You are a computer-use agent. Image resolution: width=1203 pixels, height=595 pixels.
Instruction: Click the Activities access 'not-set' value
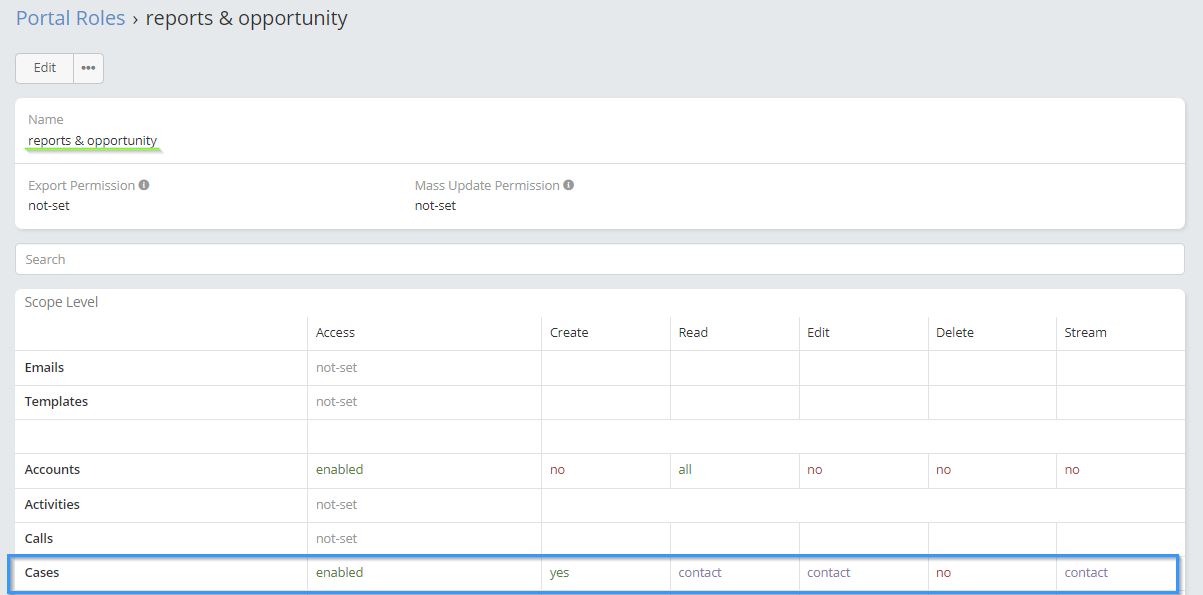336,505
